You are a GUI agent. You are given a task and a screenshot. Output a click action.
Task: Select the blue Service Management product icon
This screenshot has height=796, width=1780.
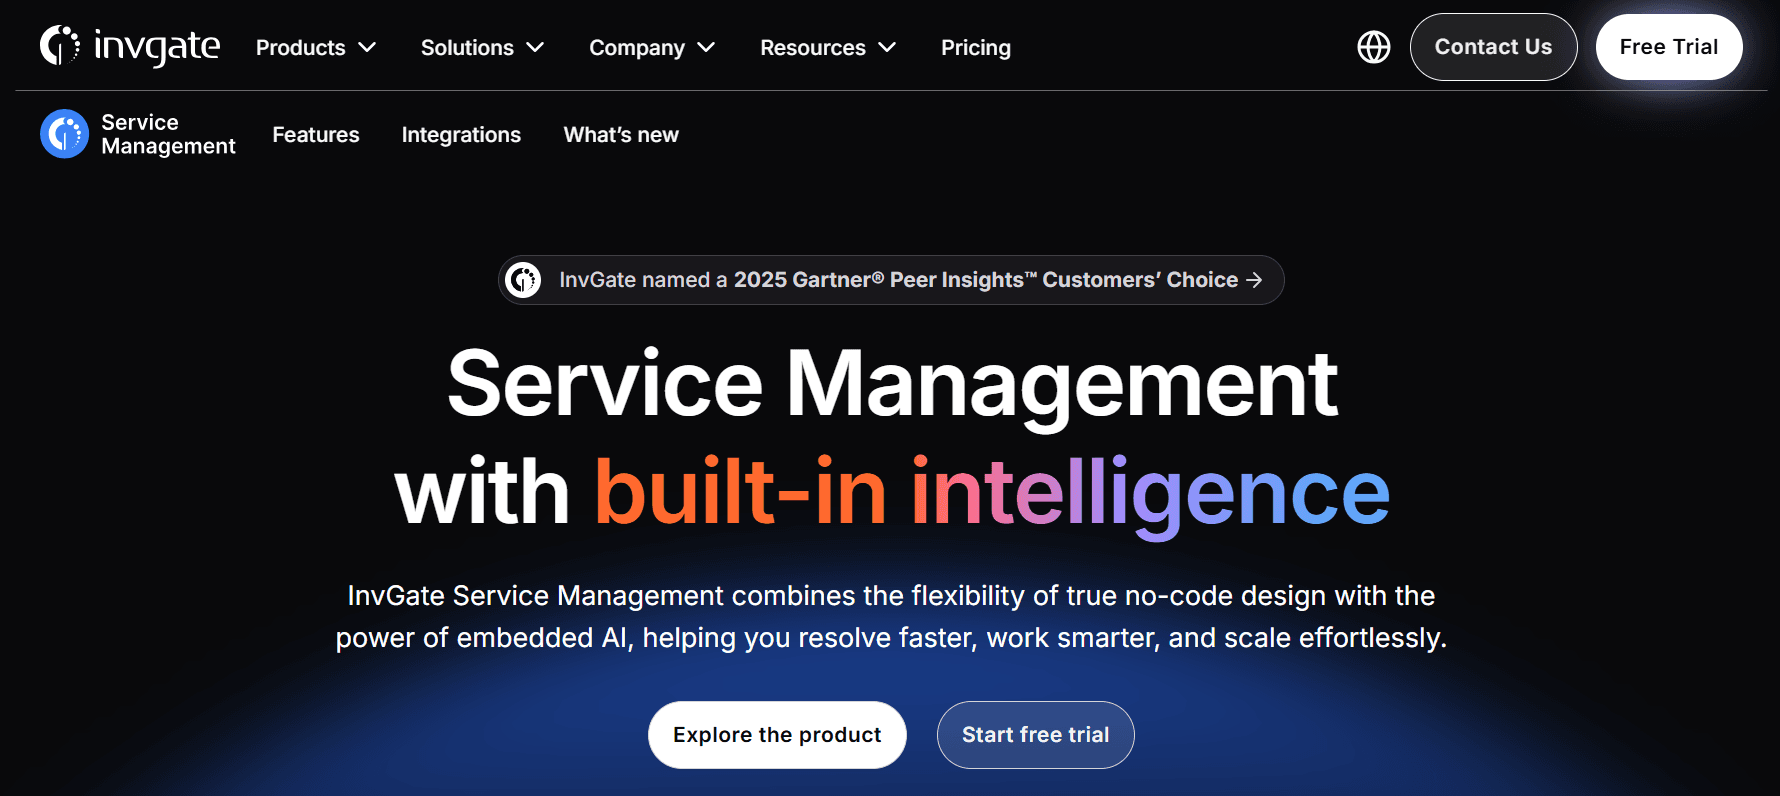point(64,134)
